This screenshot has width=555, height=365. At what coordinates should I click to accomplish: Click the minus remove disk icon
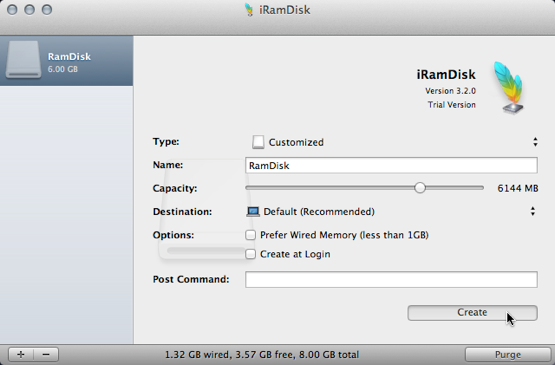(46, 354)
